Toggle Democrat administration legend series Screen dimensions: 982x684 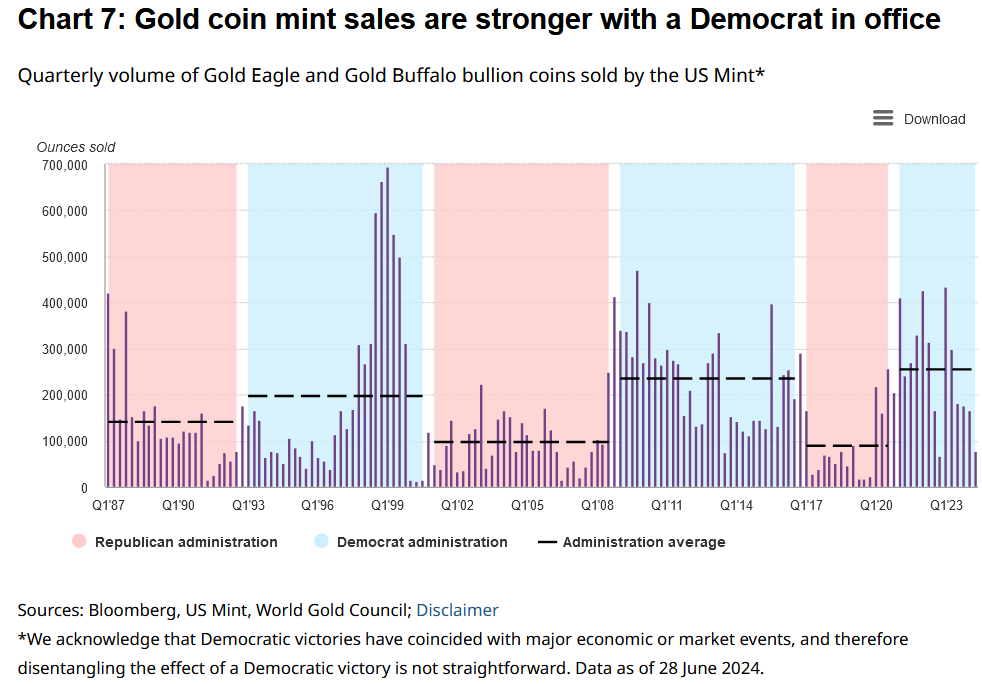click(x=421, y=542)
